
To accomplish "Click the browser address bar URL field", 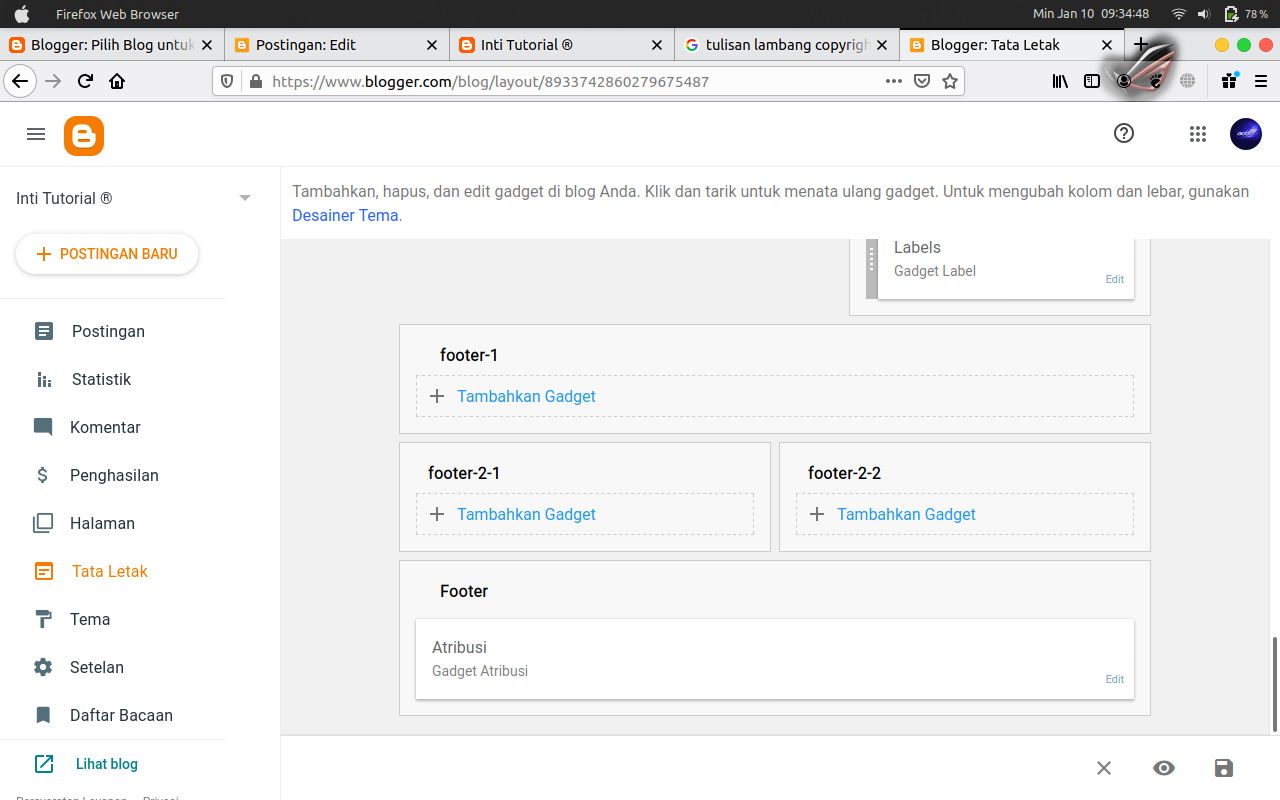I will click(550, 81).
